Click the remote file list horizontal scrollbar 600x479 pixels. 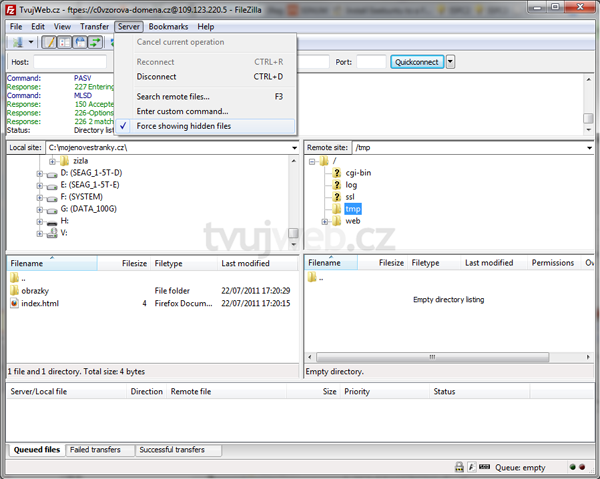(x=432, y=357)
